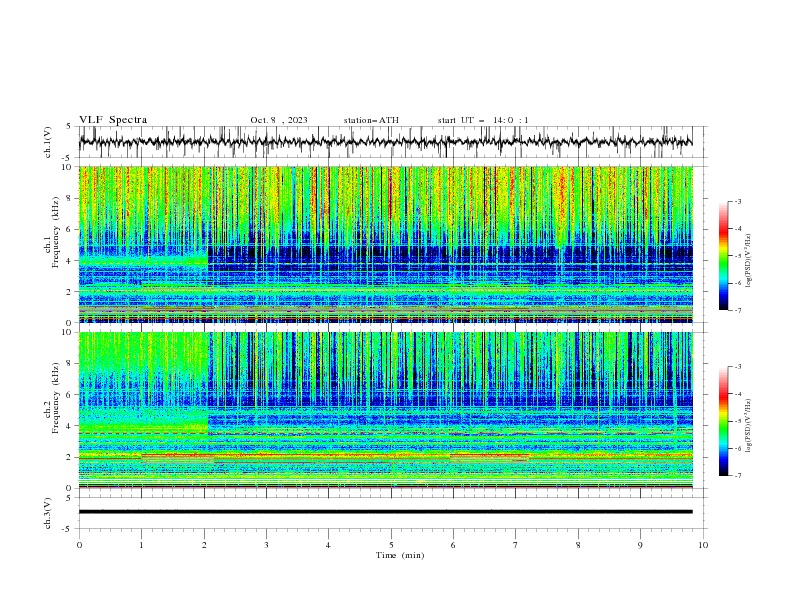This screenshot has height=612, width=792.
Task: Click the "2" kHz tick on the ch.2 frequency axis
Action: [71, 457]
